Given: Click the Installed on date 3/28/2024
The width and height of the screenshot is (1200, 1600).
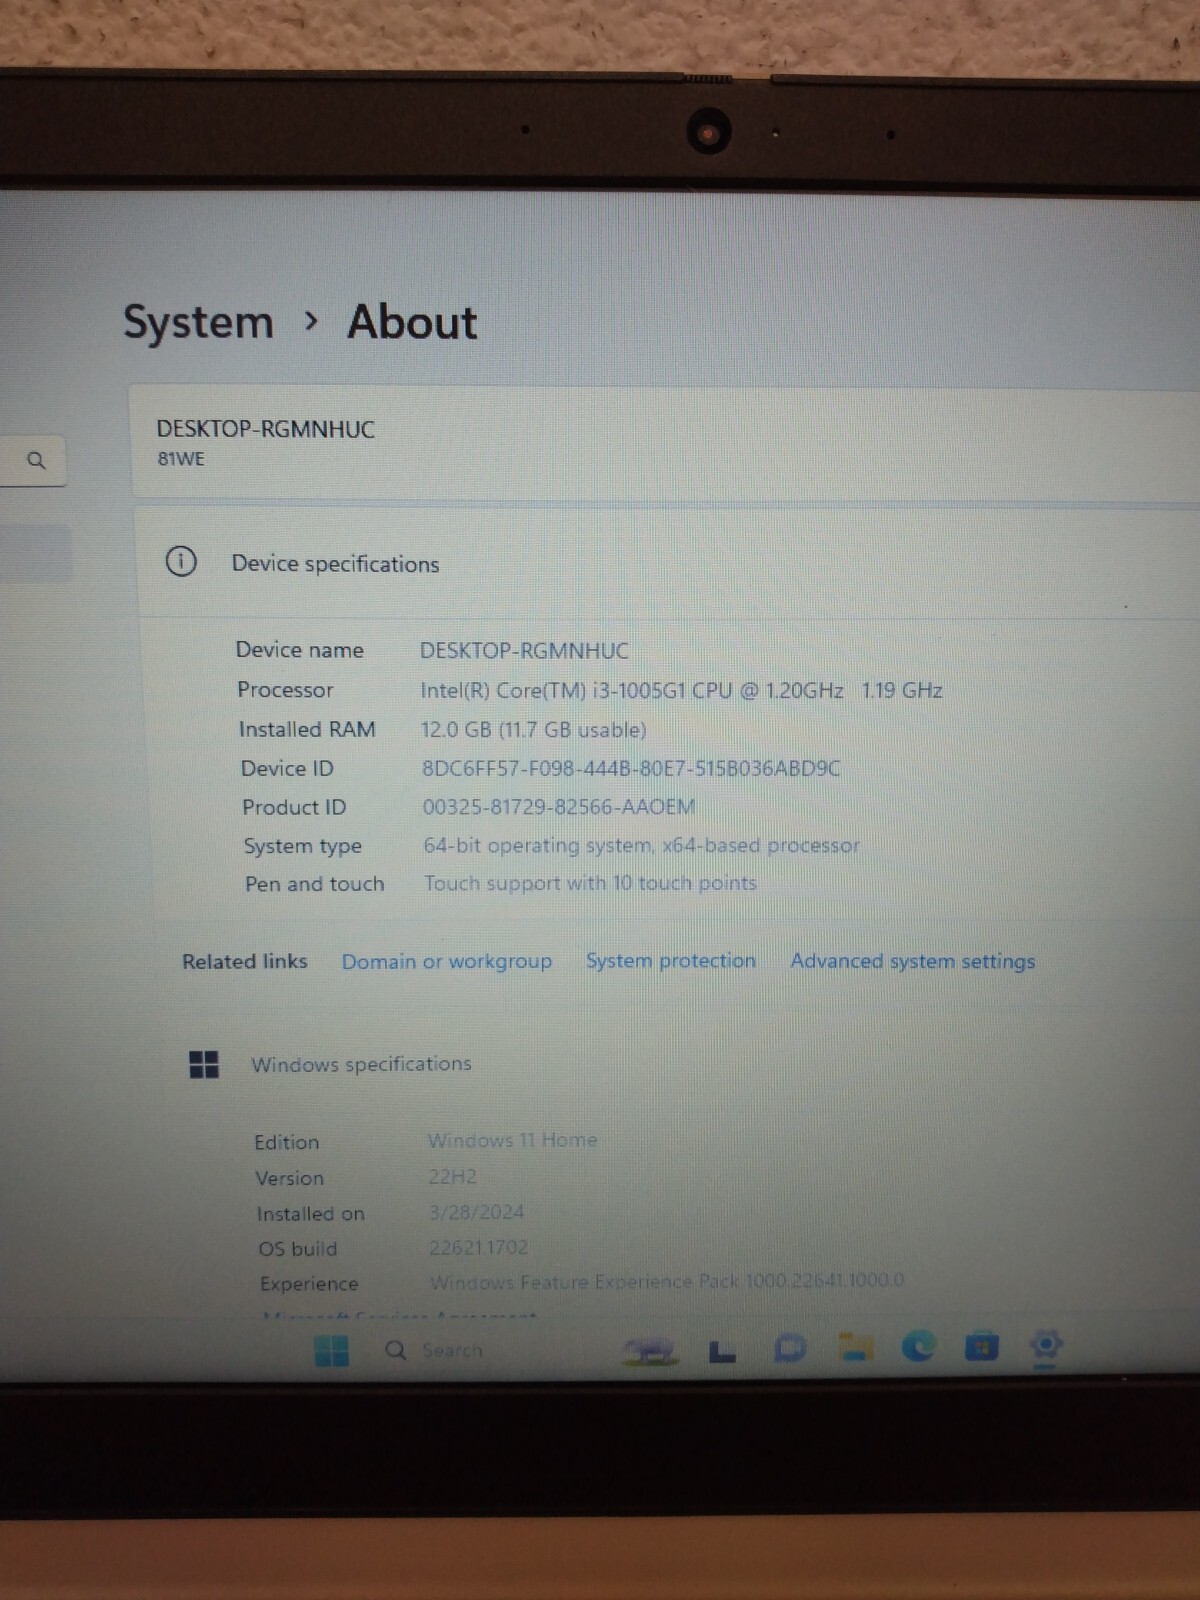Looking at the screenshot, I should pos(476,1212).
